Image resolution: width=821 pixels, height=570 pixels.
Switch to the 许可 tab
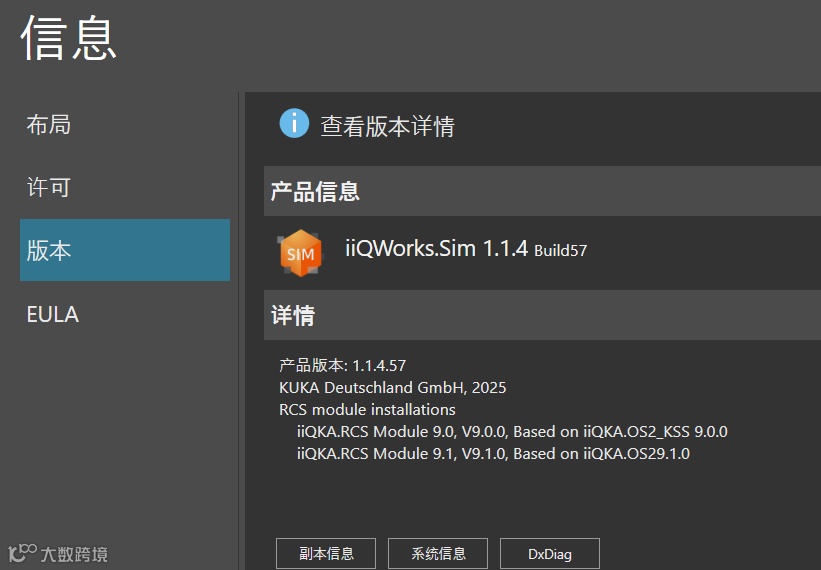tap(49, 187)
